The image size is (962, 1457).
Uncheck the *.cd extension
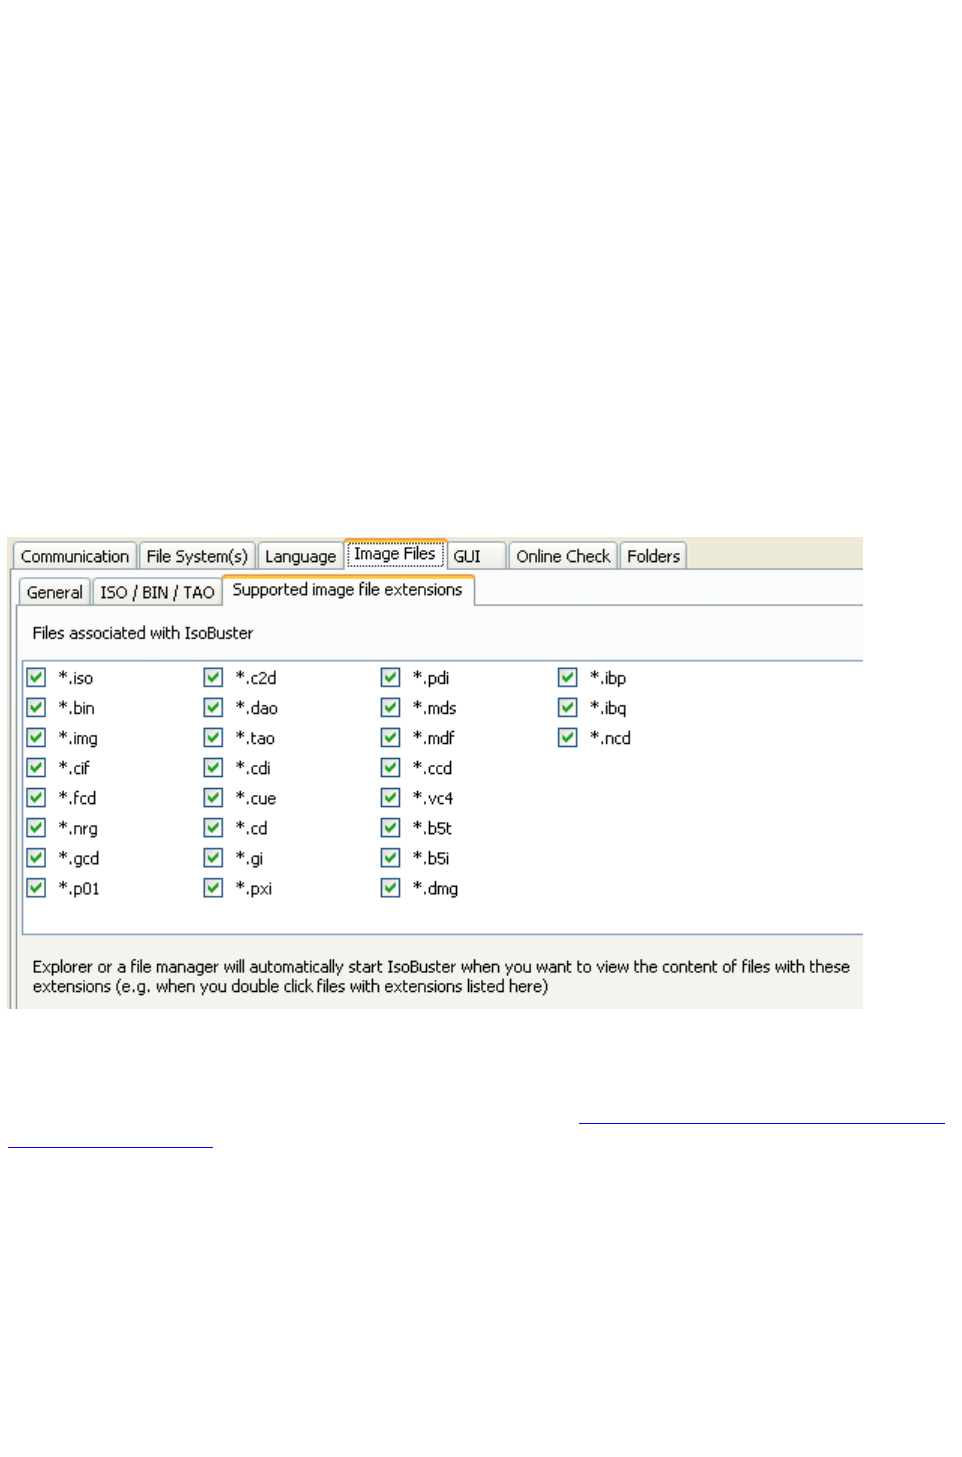tap(213, 827)
